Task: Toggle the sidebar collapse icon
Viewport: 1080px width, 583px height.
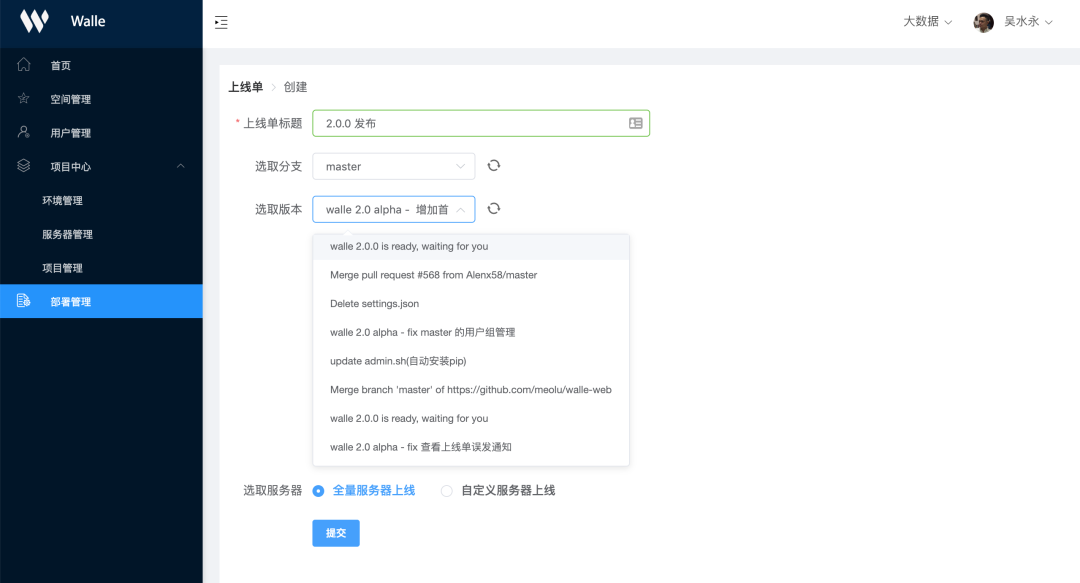Action: (x=221, y=22)
